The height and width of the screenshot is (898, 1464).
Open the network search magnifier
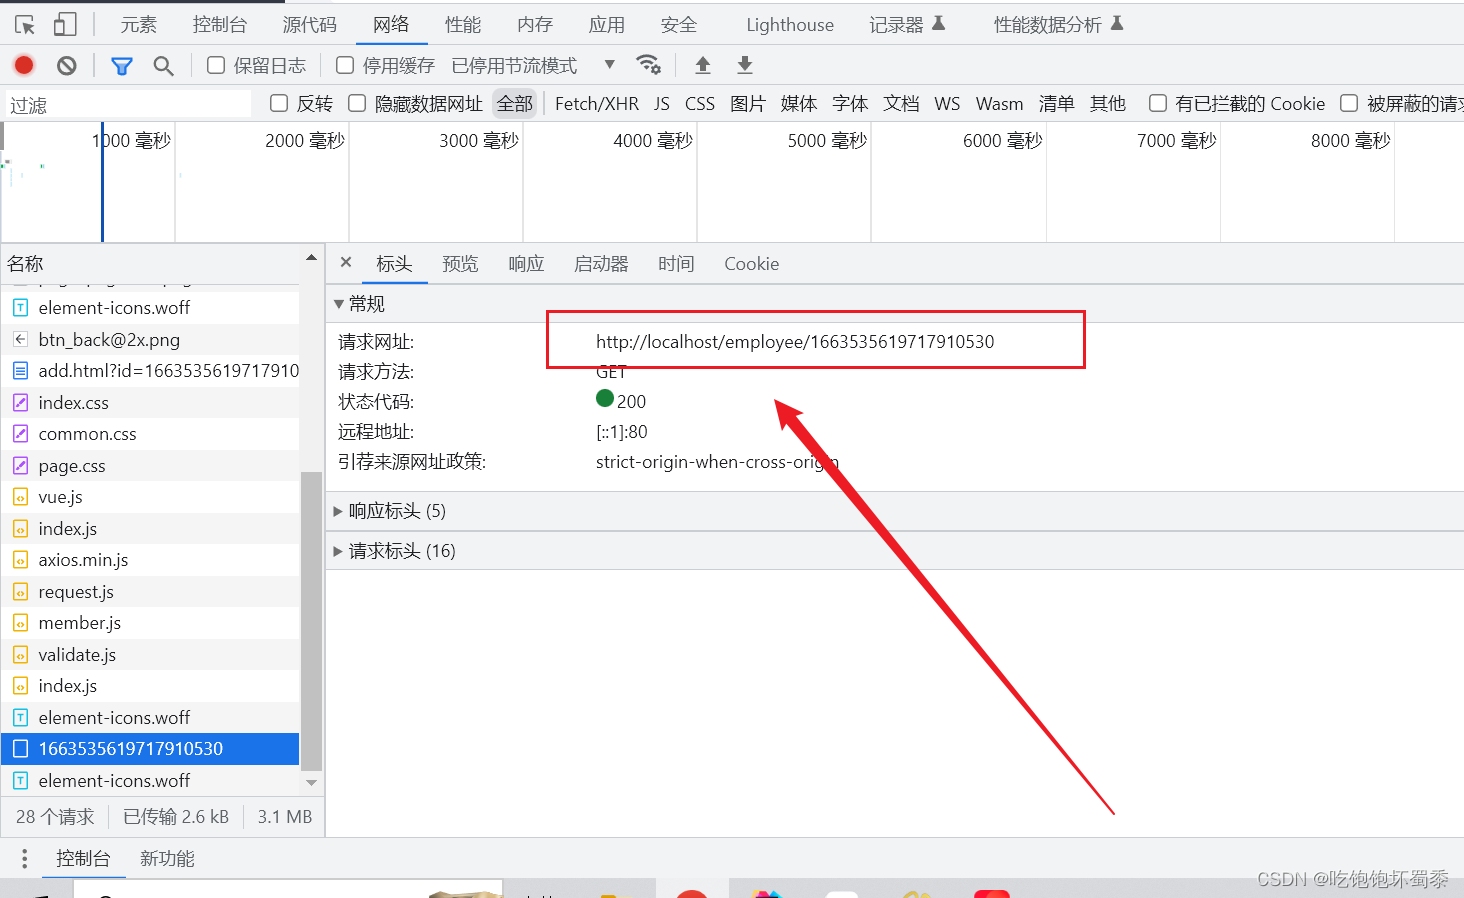tap(163, 64)
